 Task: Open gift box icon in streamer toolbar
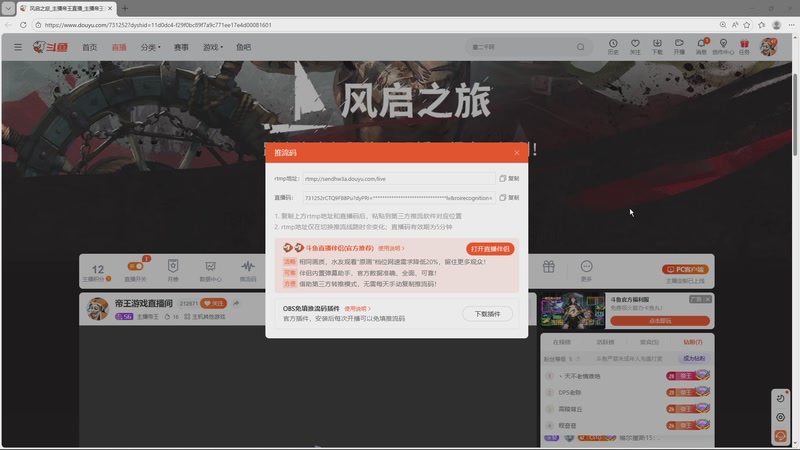click(x=548, y=267)
